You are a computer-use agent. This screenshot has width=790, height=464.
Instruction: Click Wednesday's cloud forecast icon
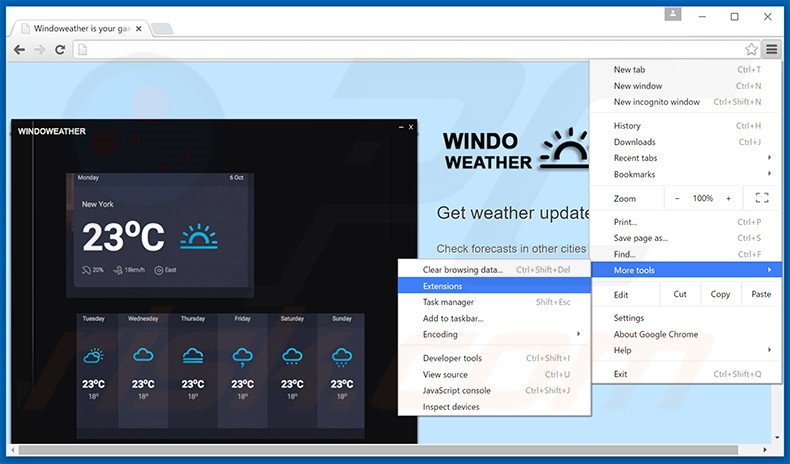tap(143, 356)
